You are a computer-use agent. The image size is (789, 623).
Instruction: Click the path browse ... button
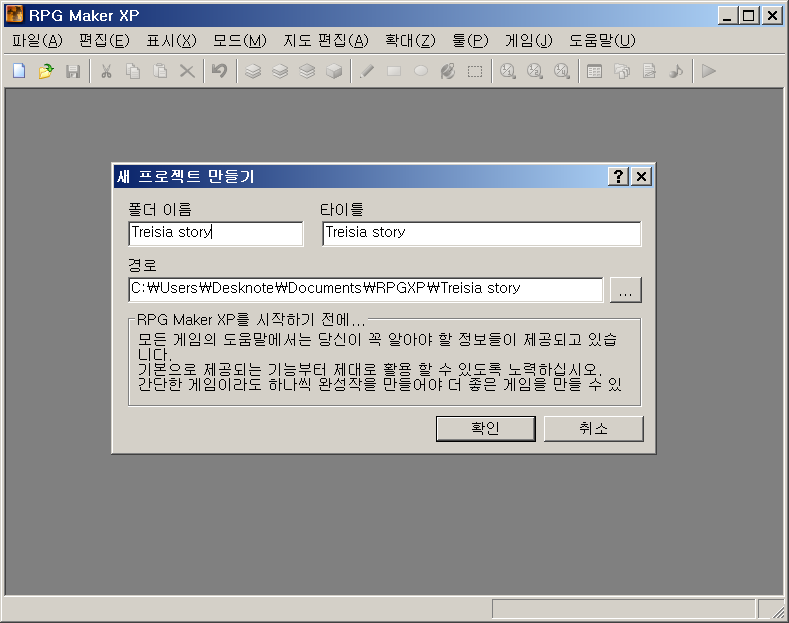[625, 289]
